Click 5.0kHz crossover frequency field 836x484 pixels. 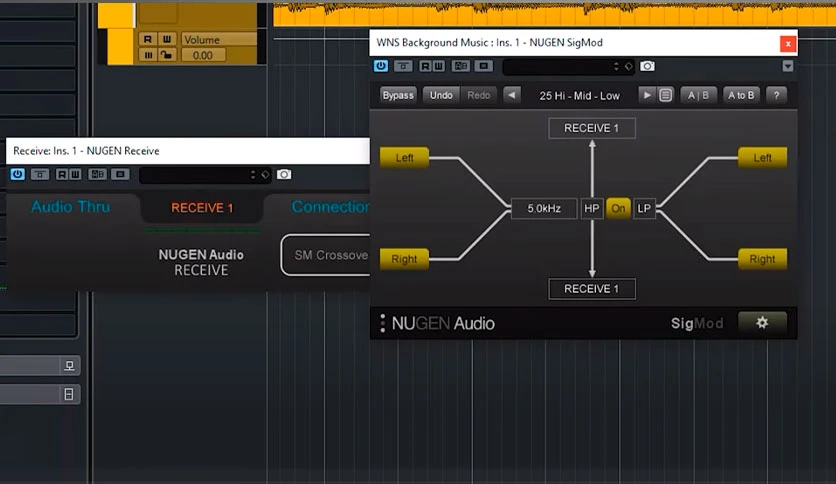544,208
